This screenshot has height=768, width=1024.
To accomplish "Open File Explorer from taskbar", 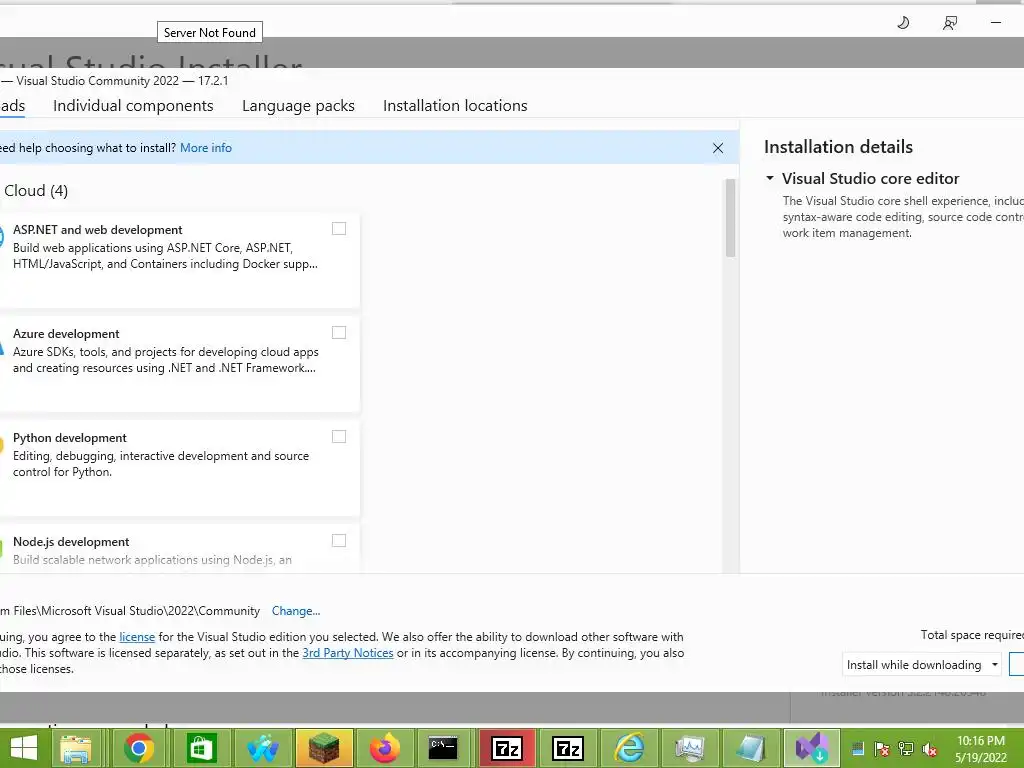I will pyautogui.click(x=75, y=748).
